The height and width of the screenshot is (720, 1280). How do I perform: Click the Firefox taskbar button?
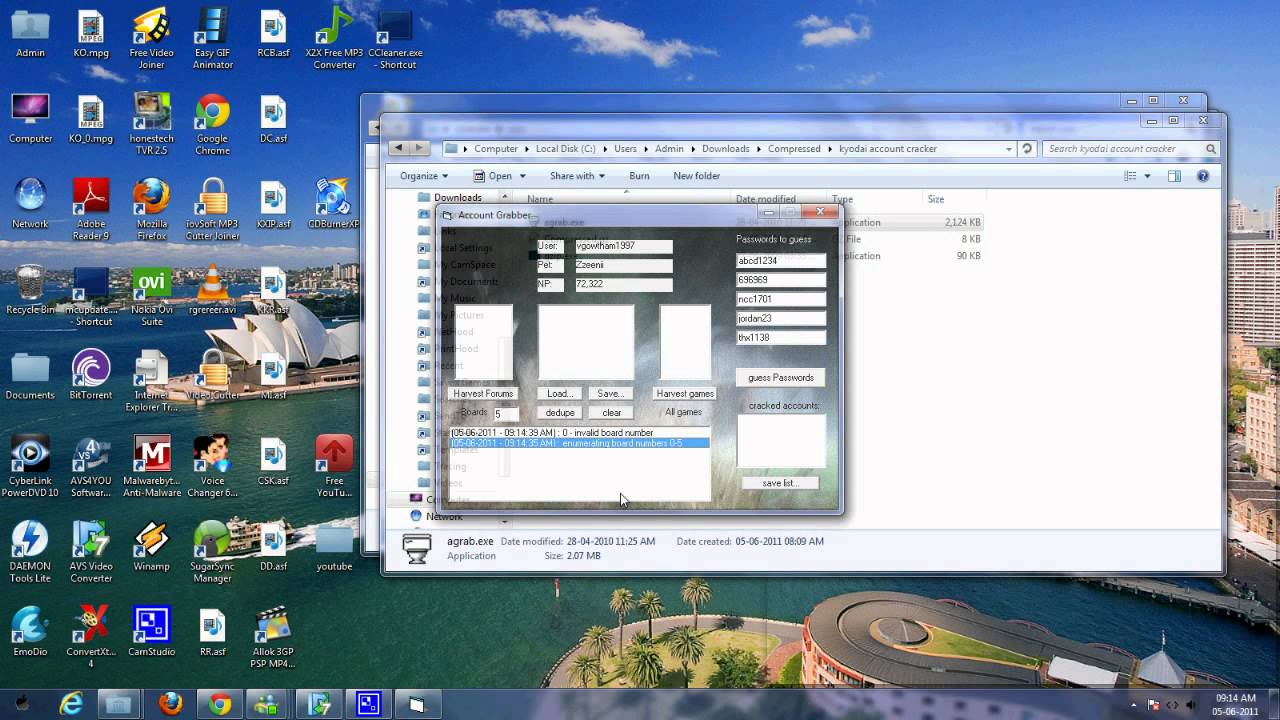point(170,704)
